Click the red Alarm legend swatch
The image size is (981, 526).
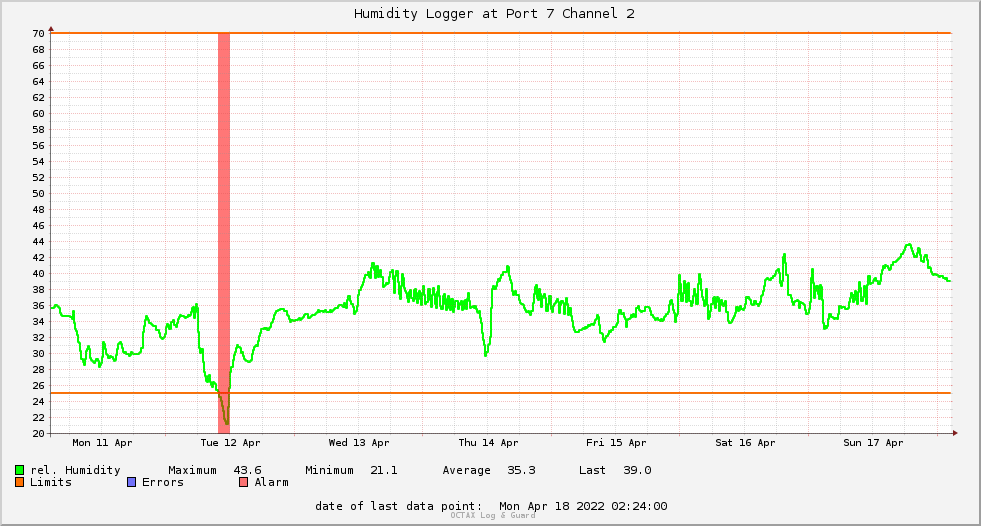[x=243, y=482]
